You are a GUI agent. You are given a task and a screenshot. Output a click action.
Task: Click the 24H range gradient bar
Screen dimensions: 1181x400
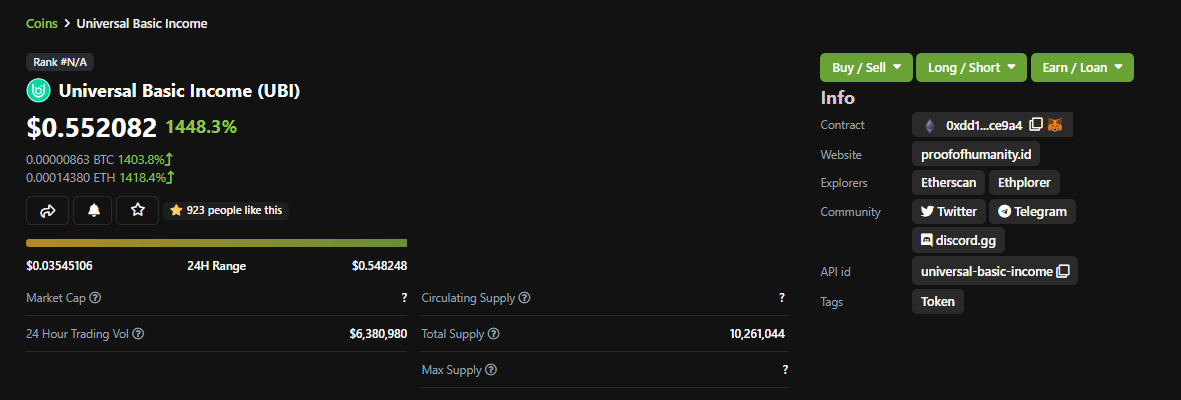217,243
